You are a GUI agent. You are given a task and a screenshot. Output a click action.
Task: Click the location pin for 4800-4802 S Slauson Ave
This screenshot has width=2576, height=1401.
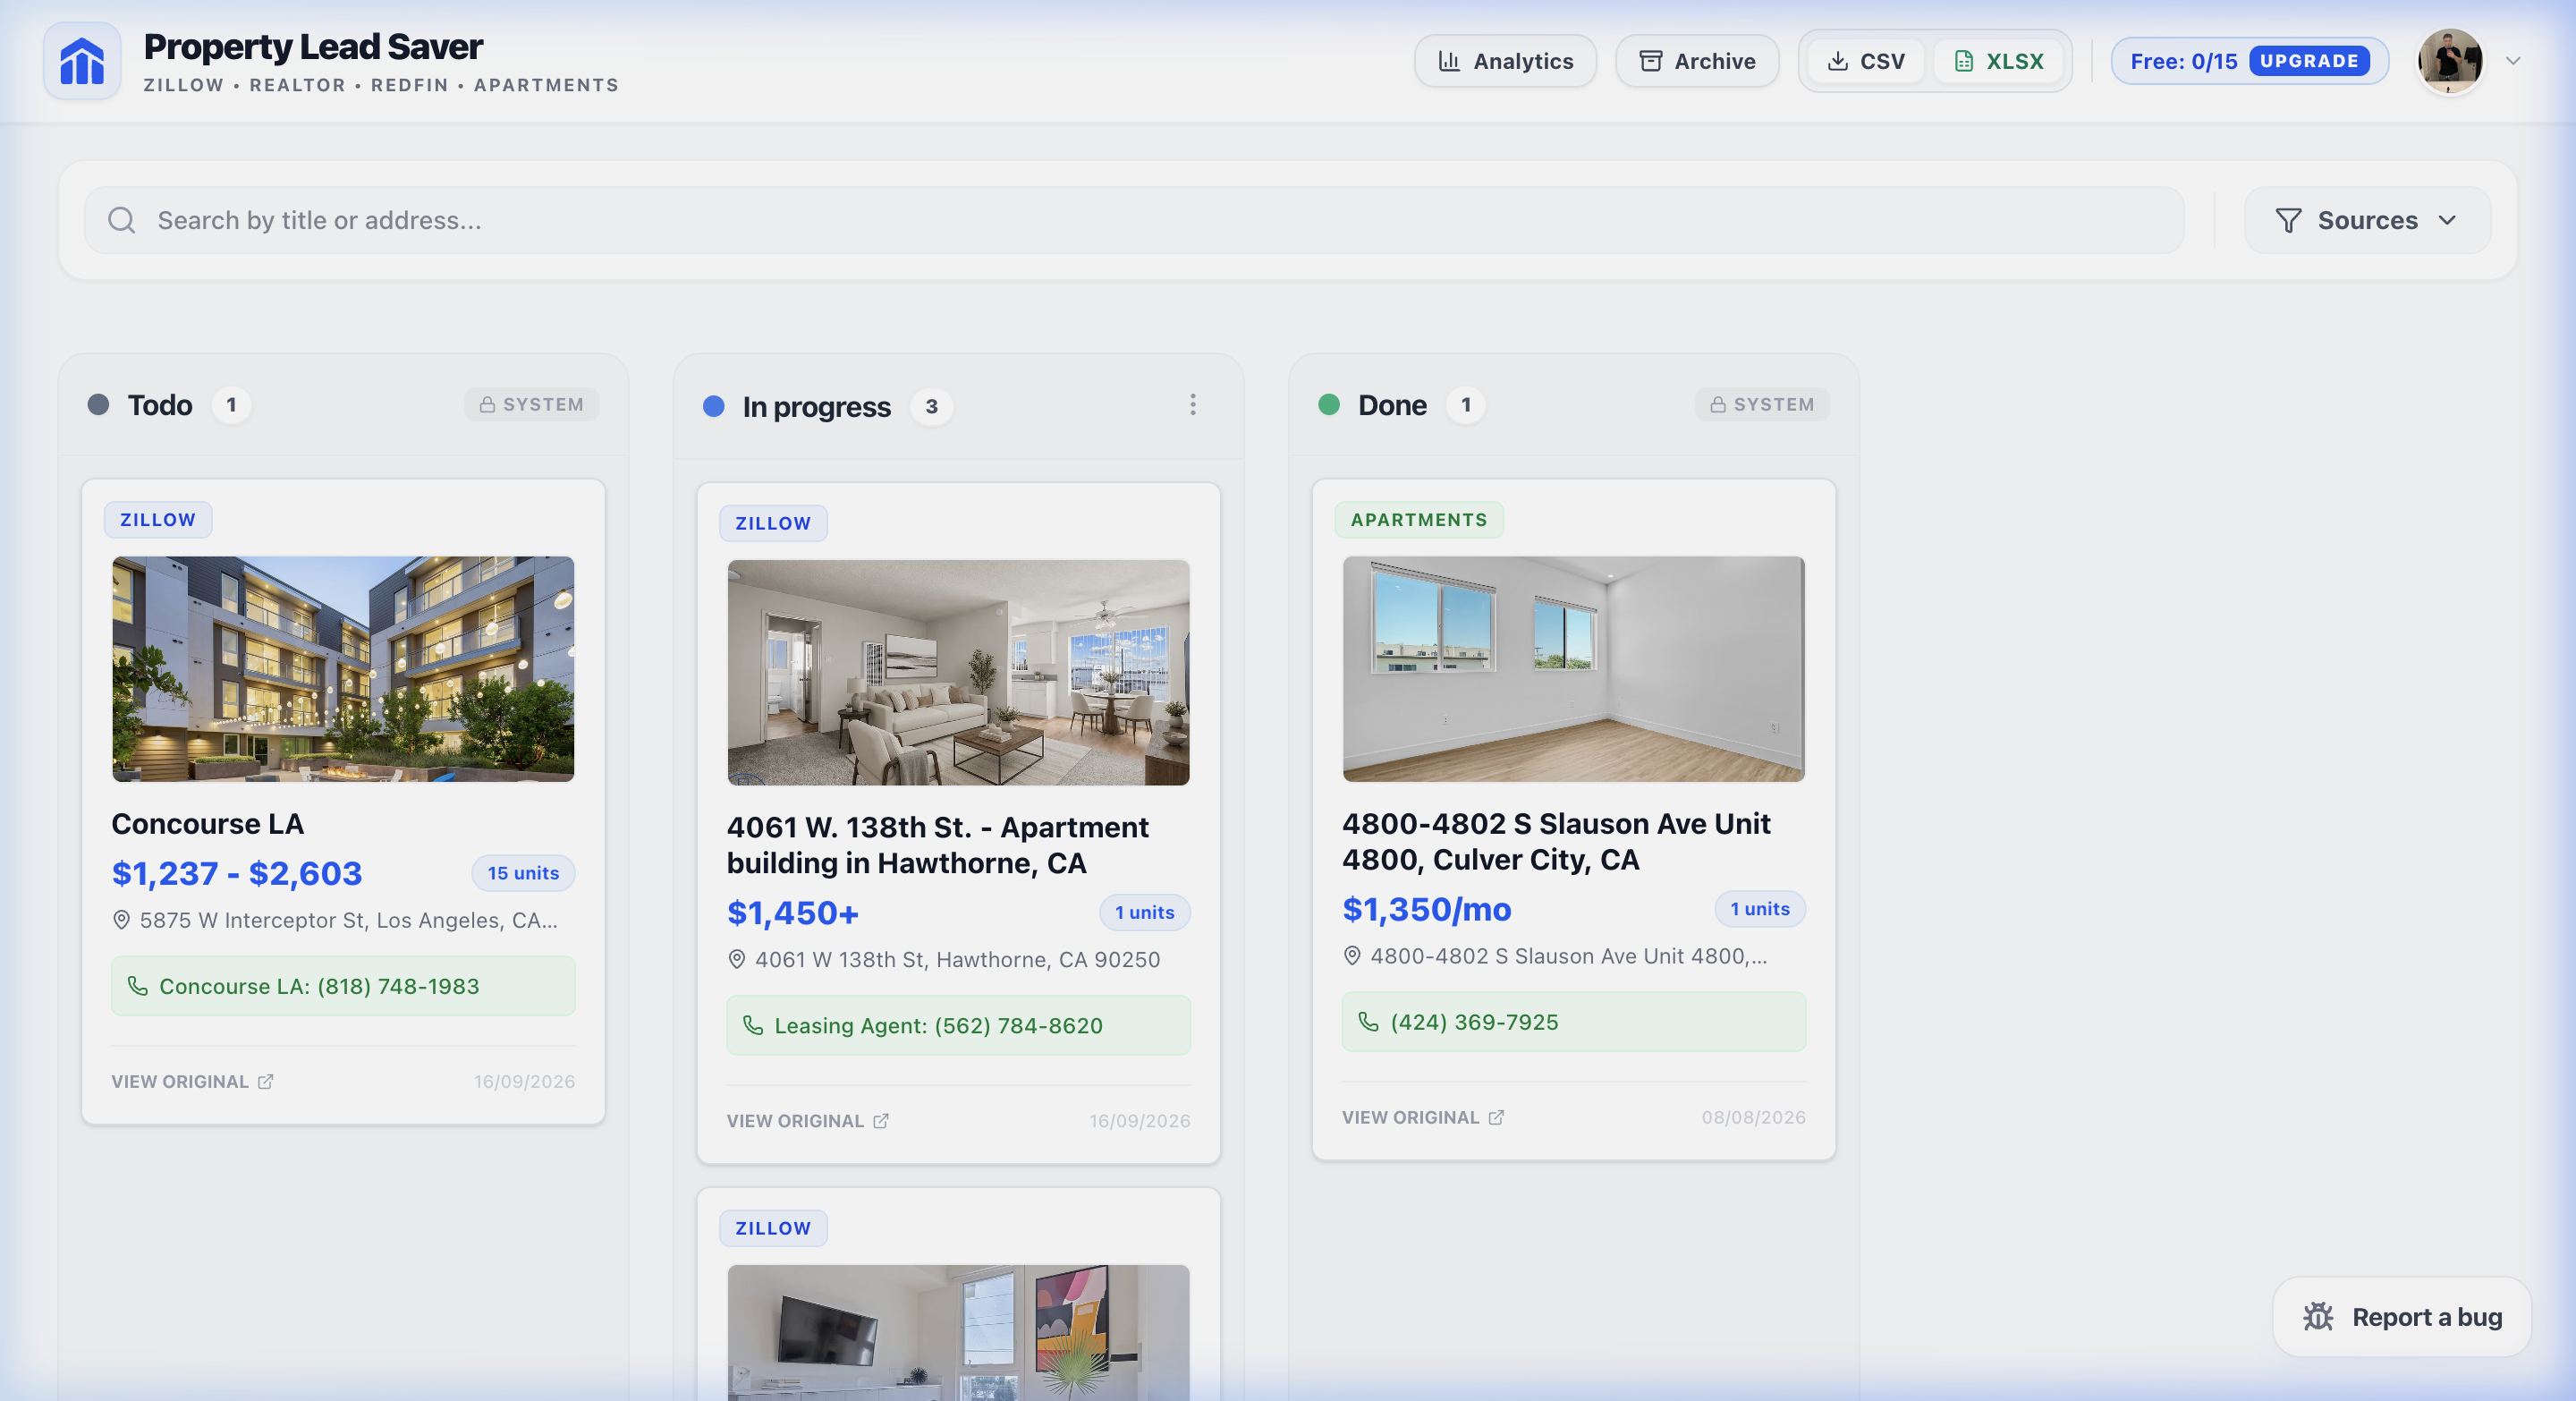(1352, 956)
